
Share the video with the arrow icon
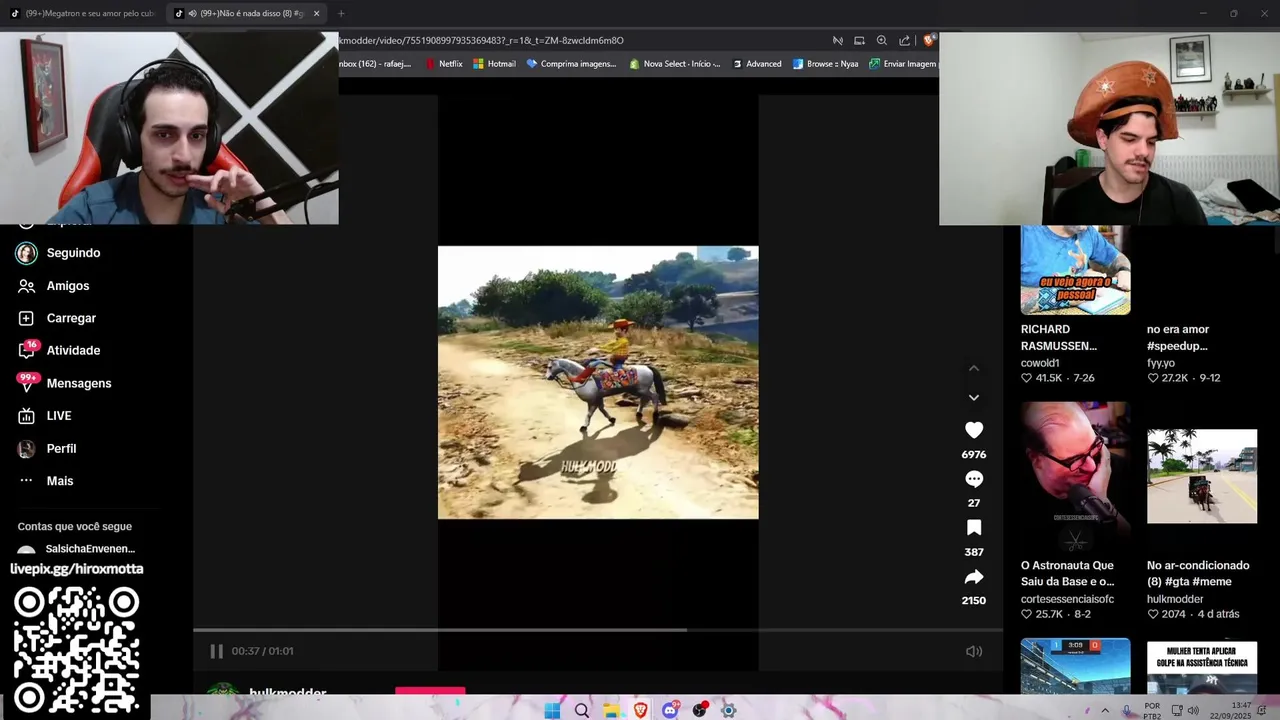[x=974, y=577]
